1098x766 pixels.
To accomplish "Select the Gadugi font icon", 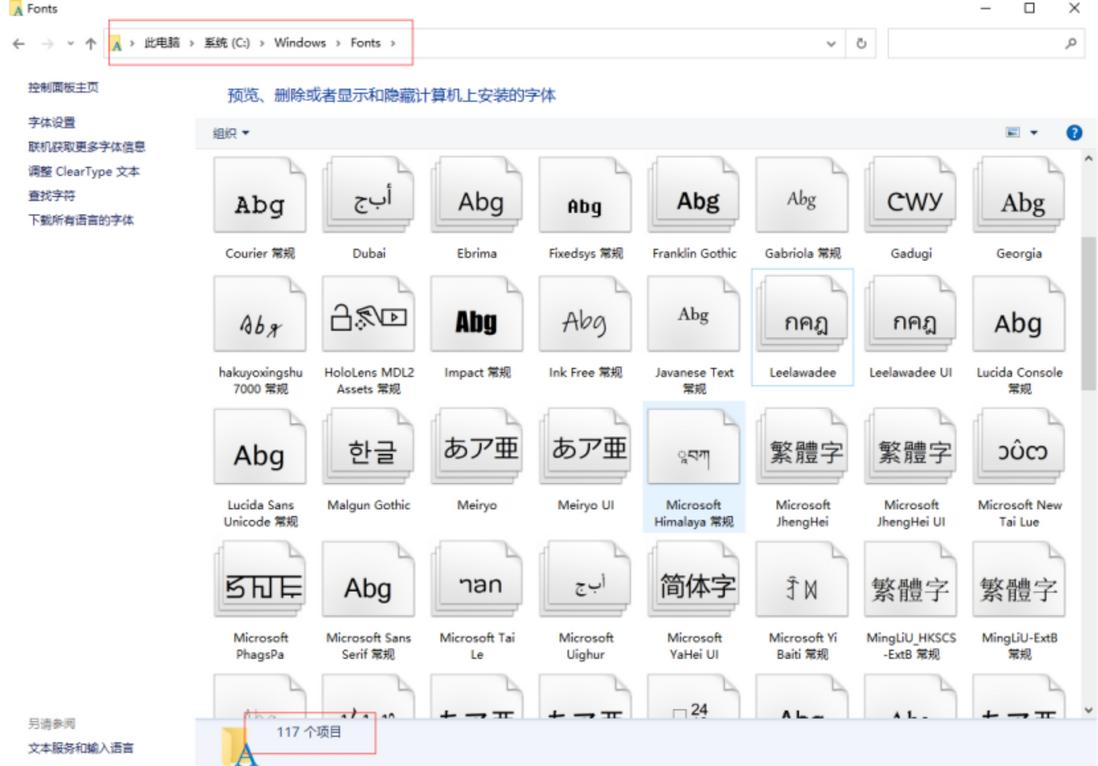I will [x=911, y=195].
